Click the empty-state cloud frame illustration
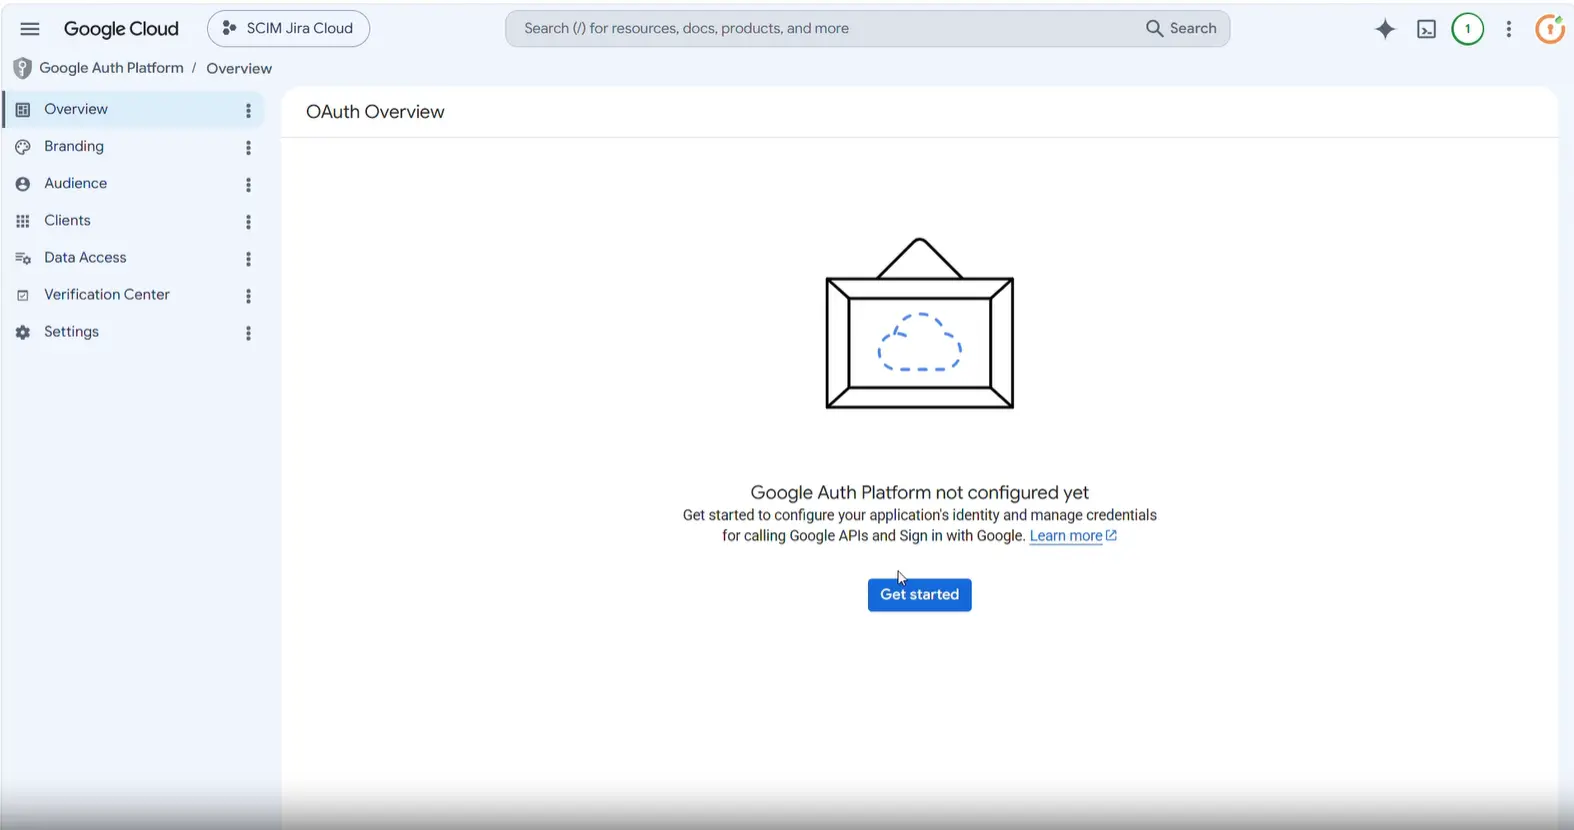This screenshot has height=830, width=1574. [919, 323]
